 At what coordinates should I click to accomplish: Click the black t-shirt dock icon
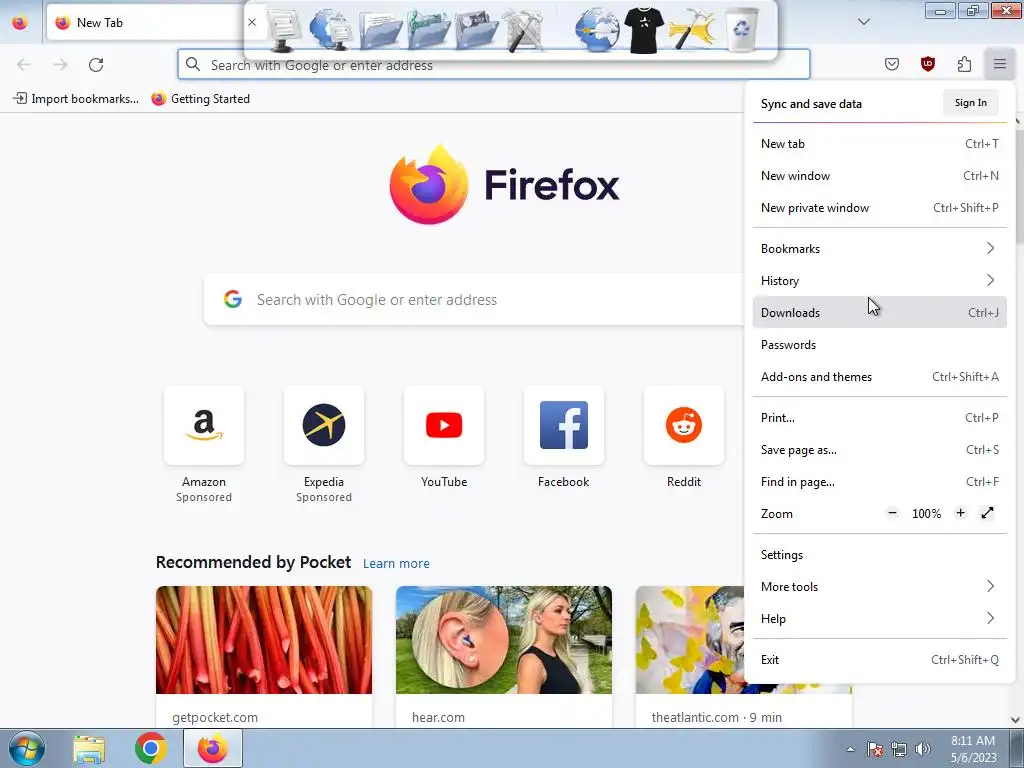coord(643,29)
